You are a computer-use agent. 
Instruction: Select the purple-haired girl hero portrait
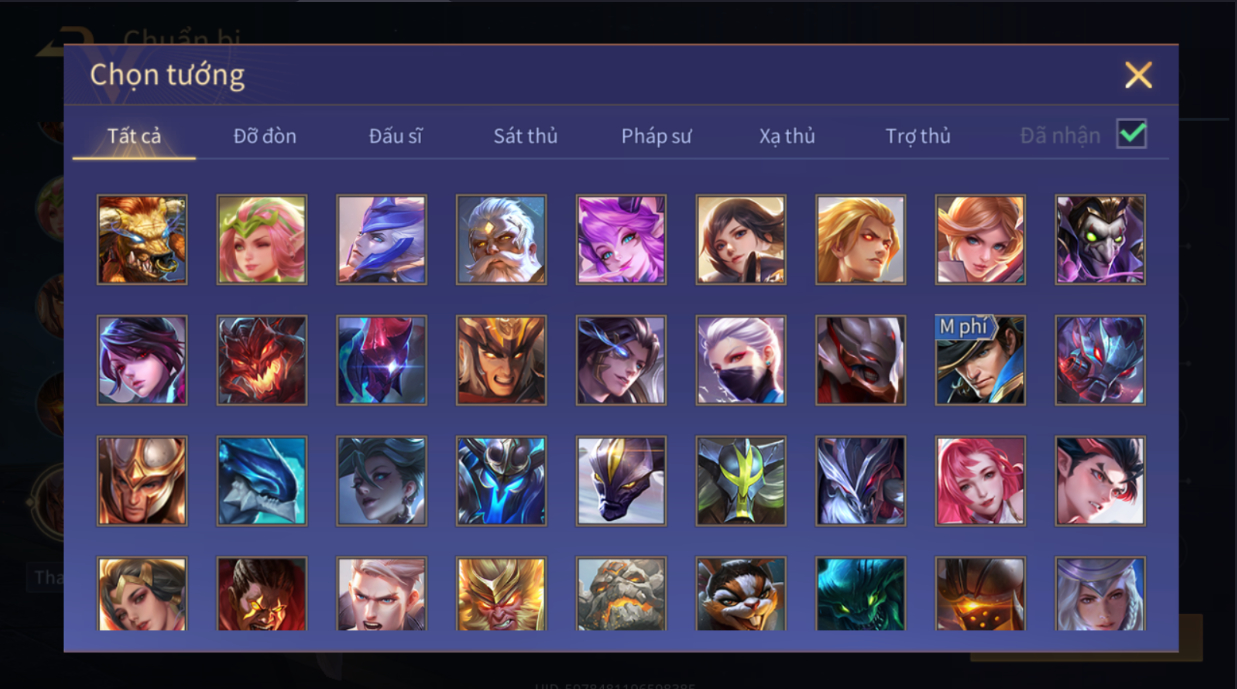pyautogui.click(x=621, y=240)
